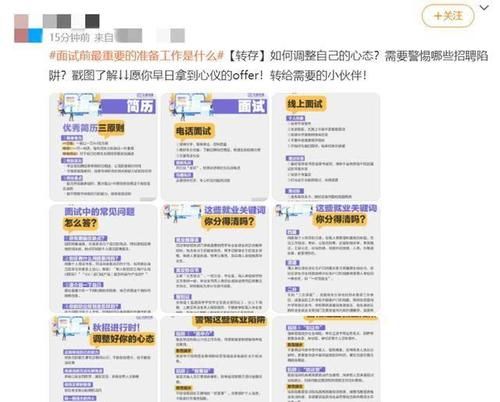Image resolution: width=500 pixels, height=402 pixels.
Task: Open the 面试 电话面试 image
Action: pos(215,147)
